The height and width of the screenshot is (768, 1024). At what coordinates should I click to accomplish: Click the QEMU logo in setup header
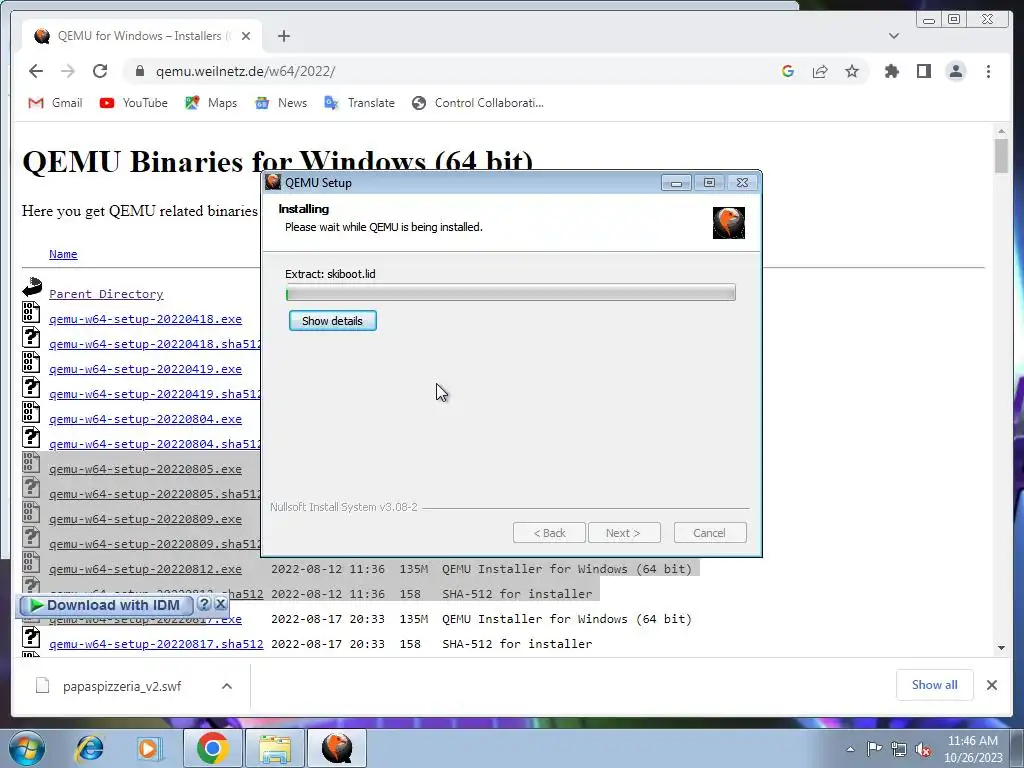(729, 223)
